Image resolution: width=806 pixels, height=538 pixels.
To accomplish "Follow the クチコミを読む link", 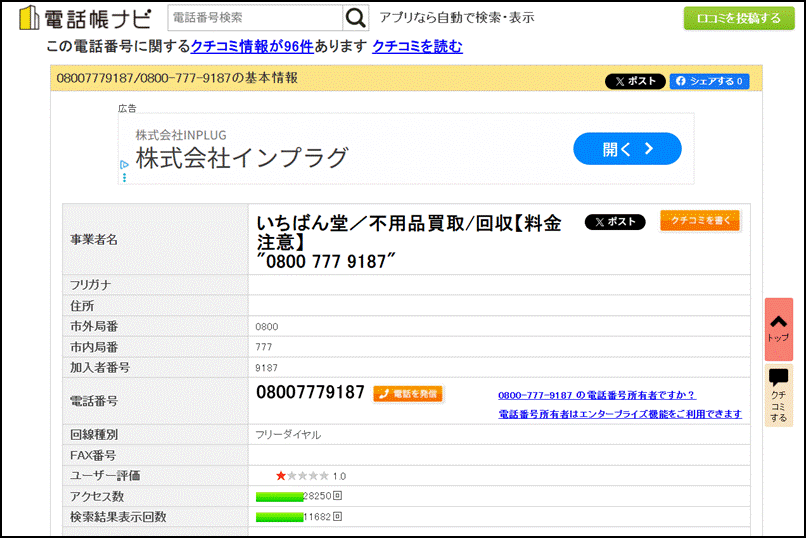I will point(417,47).
